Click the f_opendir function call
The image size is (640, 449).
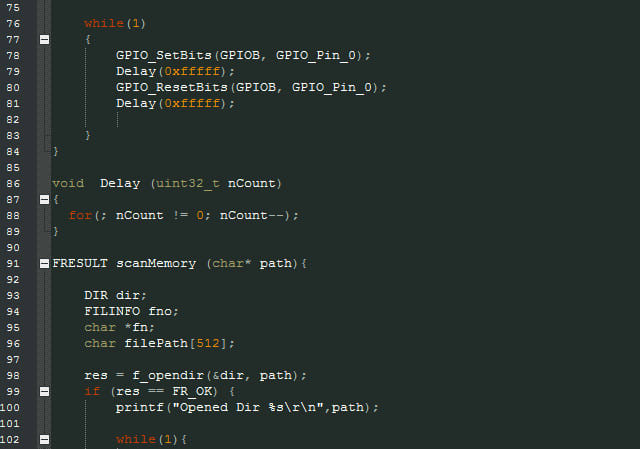168,376
